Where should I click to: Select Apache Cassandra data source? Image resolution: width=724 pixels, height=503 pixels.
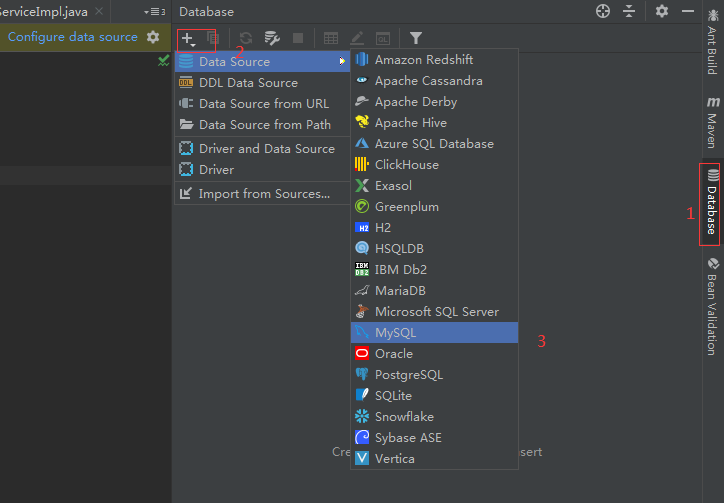pos(434,81)
